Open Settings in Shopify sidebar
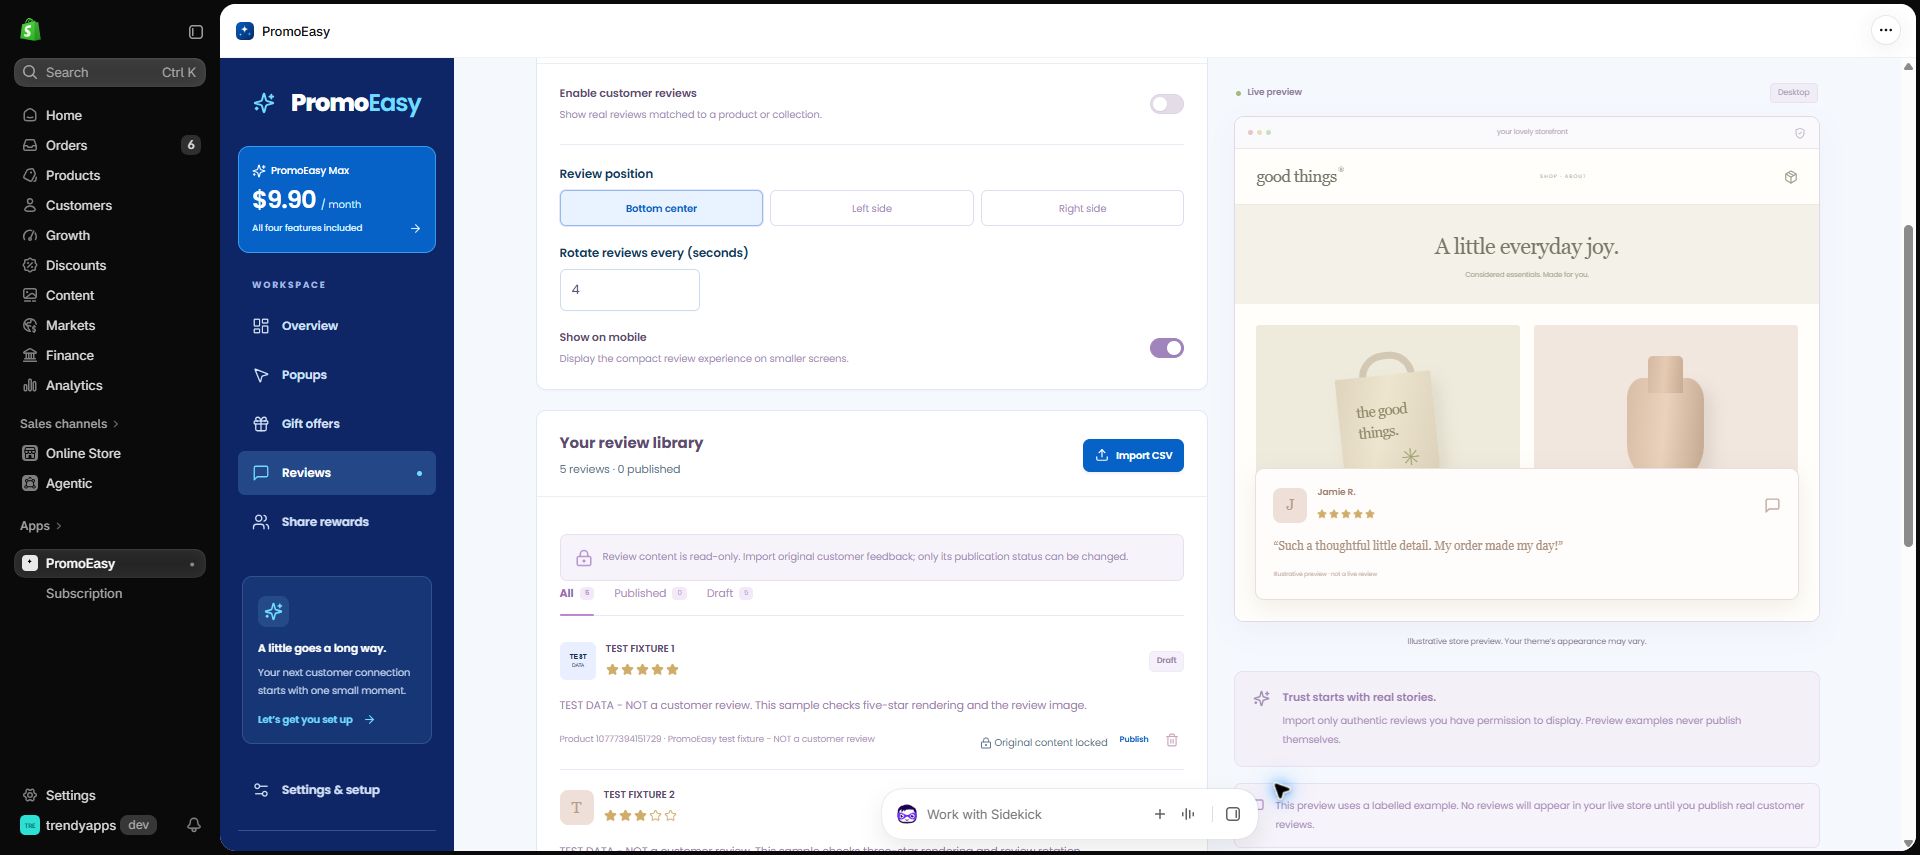Screen dimensions: 1920x855 pyautogui.click(x=110, y=795)
